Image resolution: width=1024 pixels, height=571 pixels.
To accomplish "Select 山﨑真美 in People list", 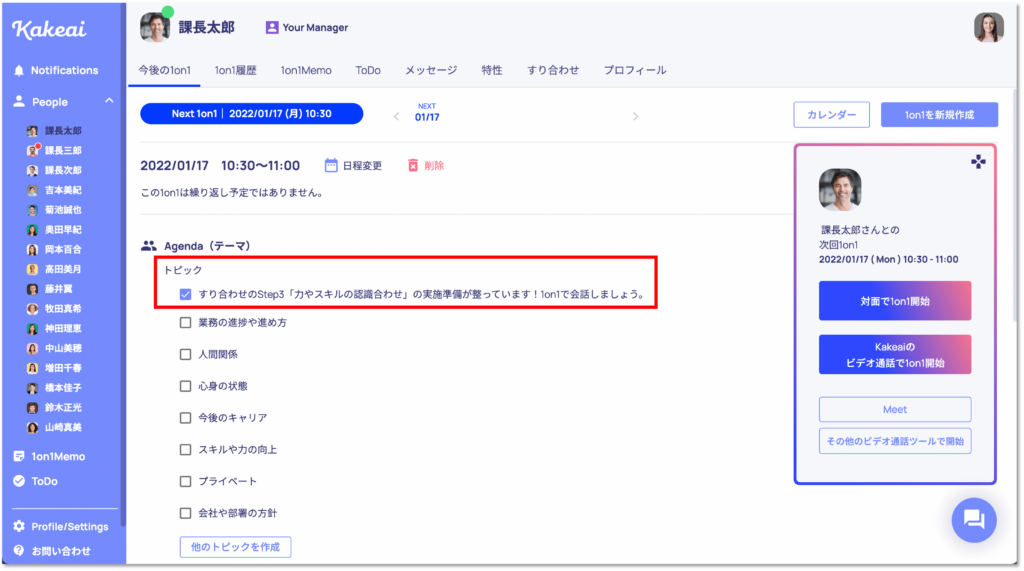I will pyautogui.click(x=63, y=427).
